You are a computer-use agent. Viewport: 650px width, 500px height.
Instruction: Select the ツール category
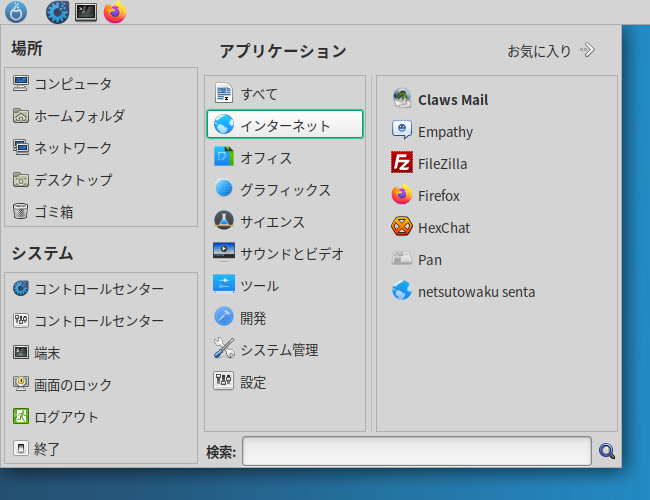coord(285,285)
